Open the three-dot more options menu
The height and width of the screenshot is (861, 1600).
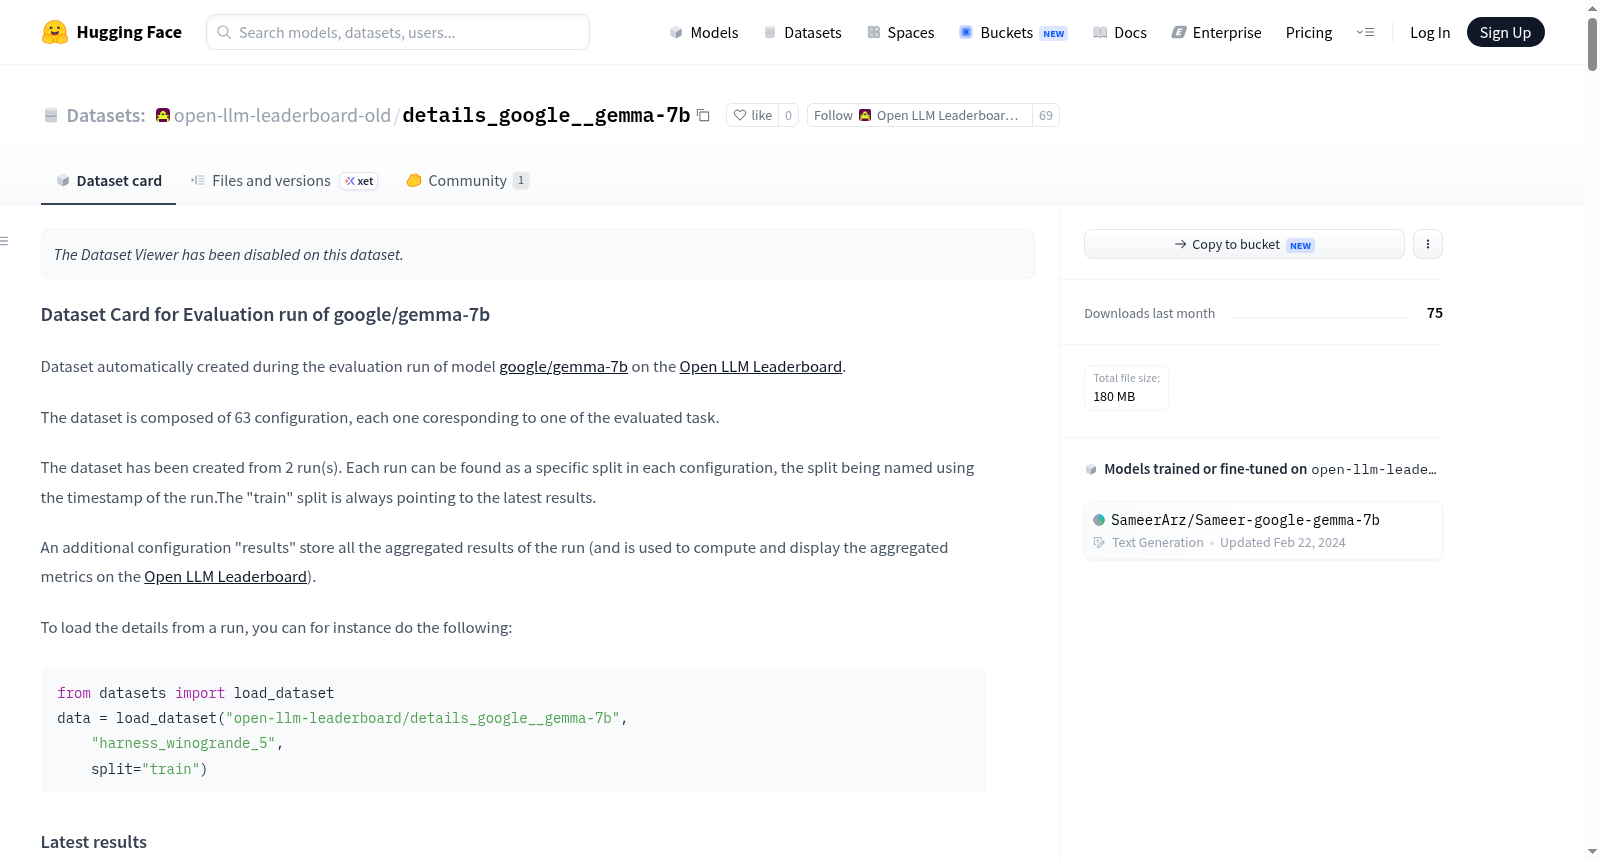click(x=1428, y=244)
